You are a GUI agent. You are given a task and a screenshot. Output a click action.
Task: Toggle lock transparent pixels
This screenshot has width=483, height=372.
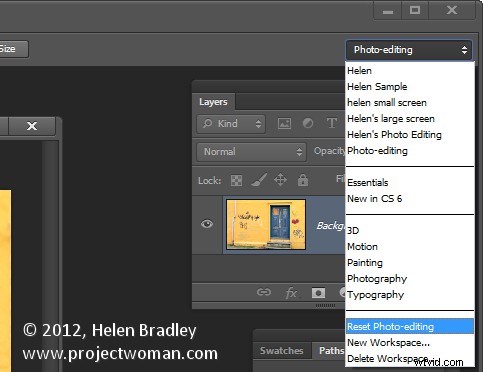pos(236,181)
